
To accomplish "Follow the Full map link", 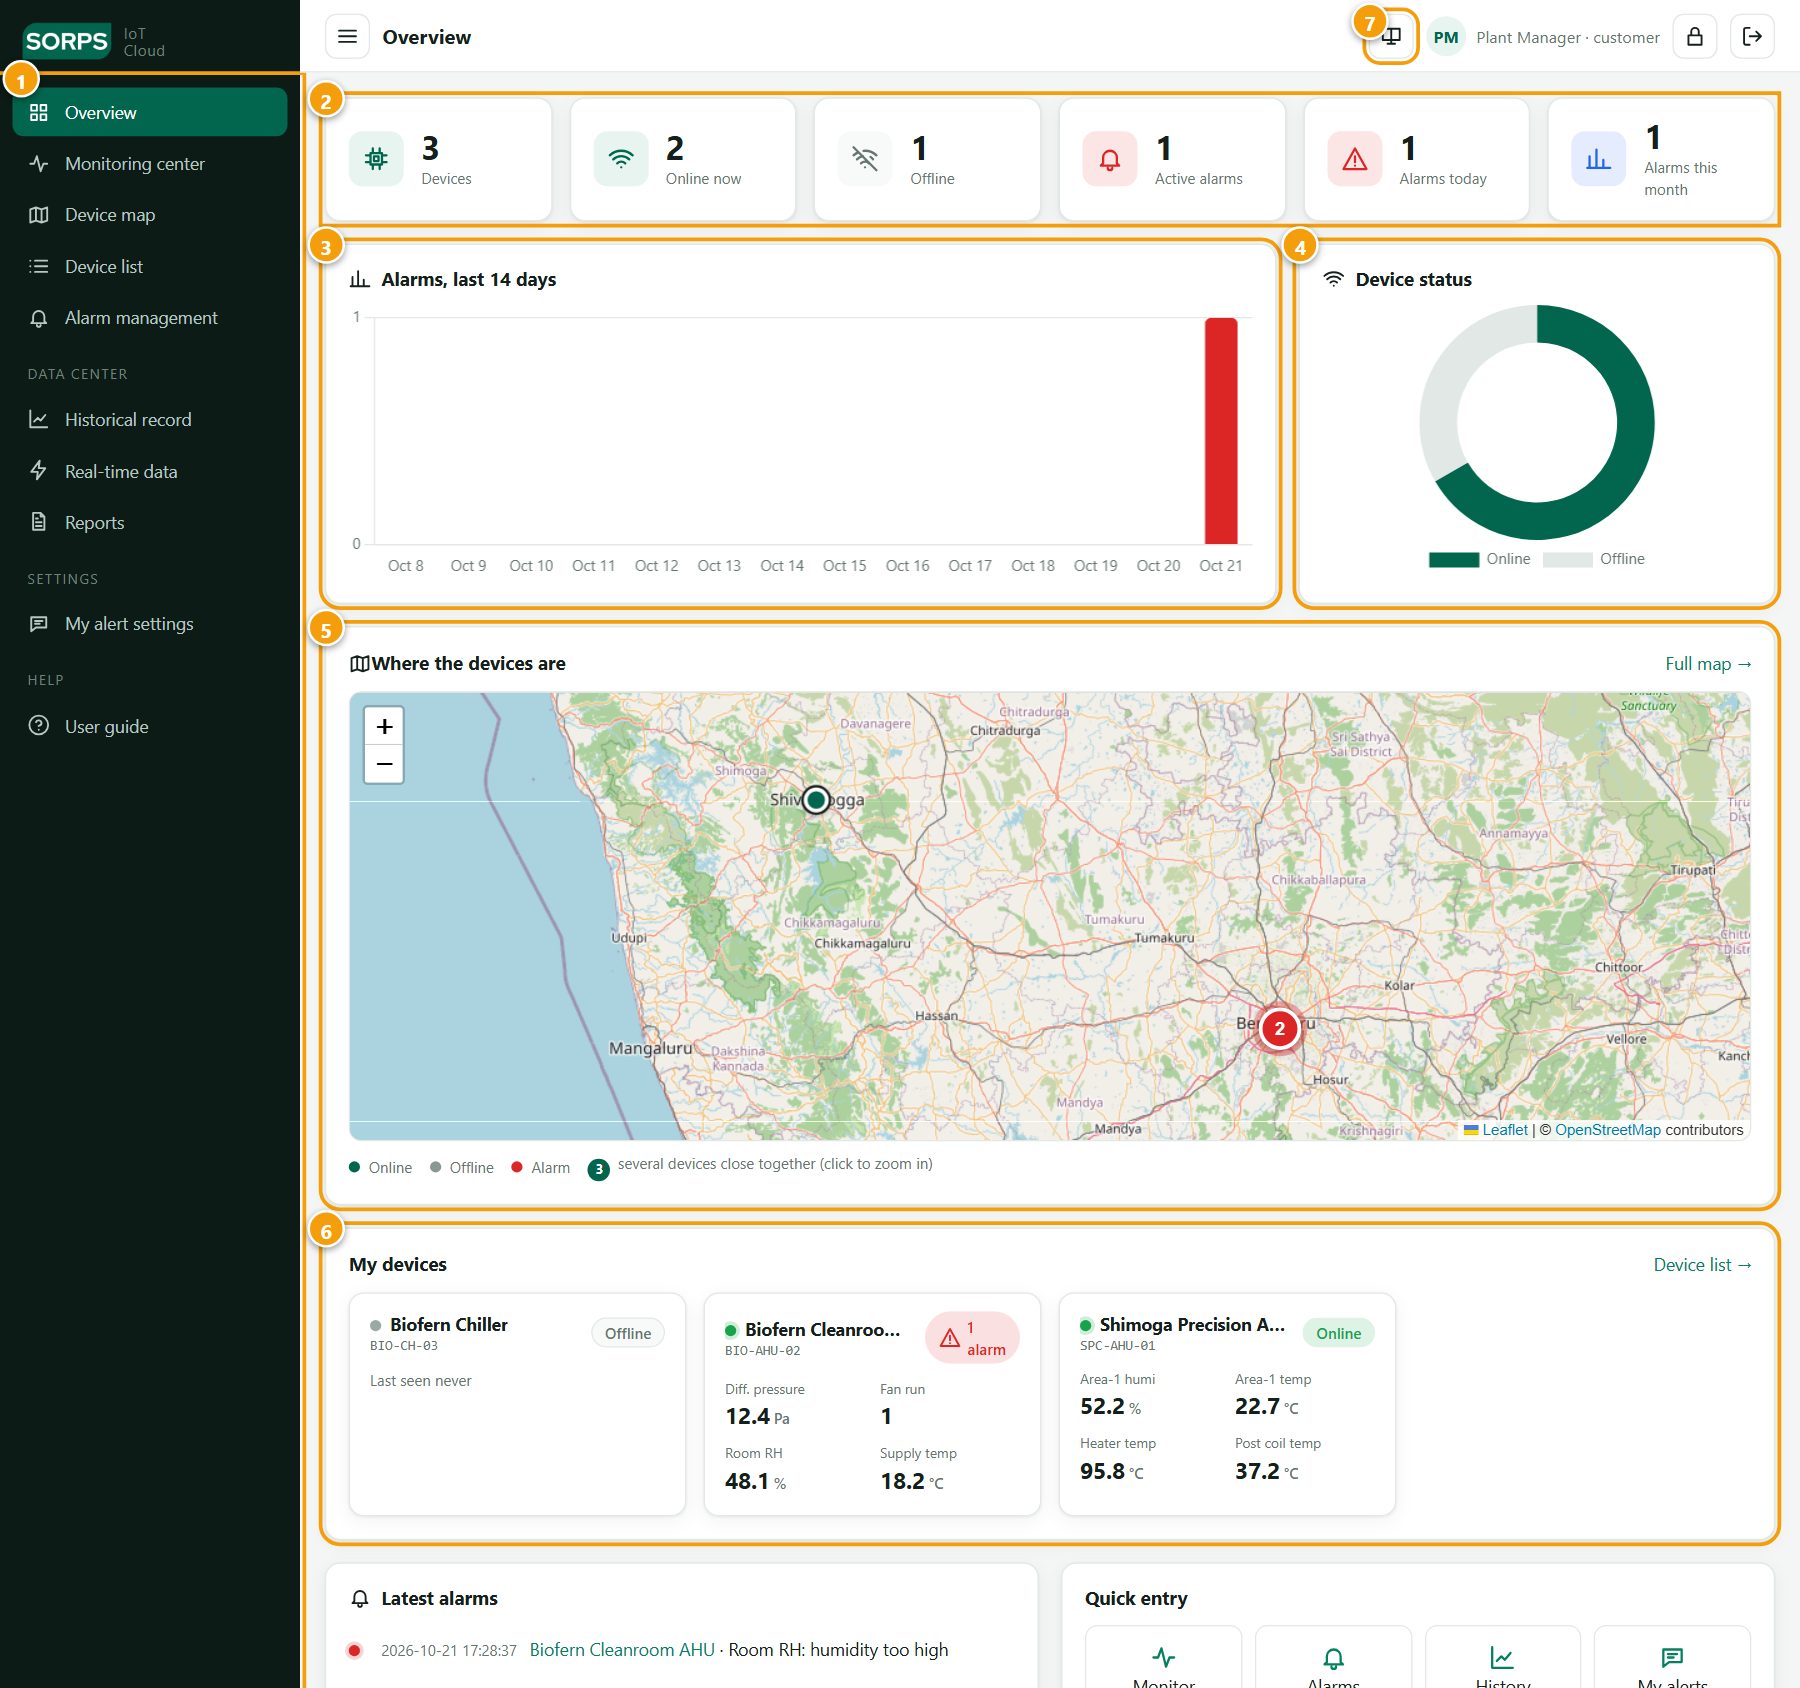I will coord(1708,664).
